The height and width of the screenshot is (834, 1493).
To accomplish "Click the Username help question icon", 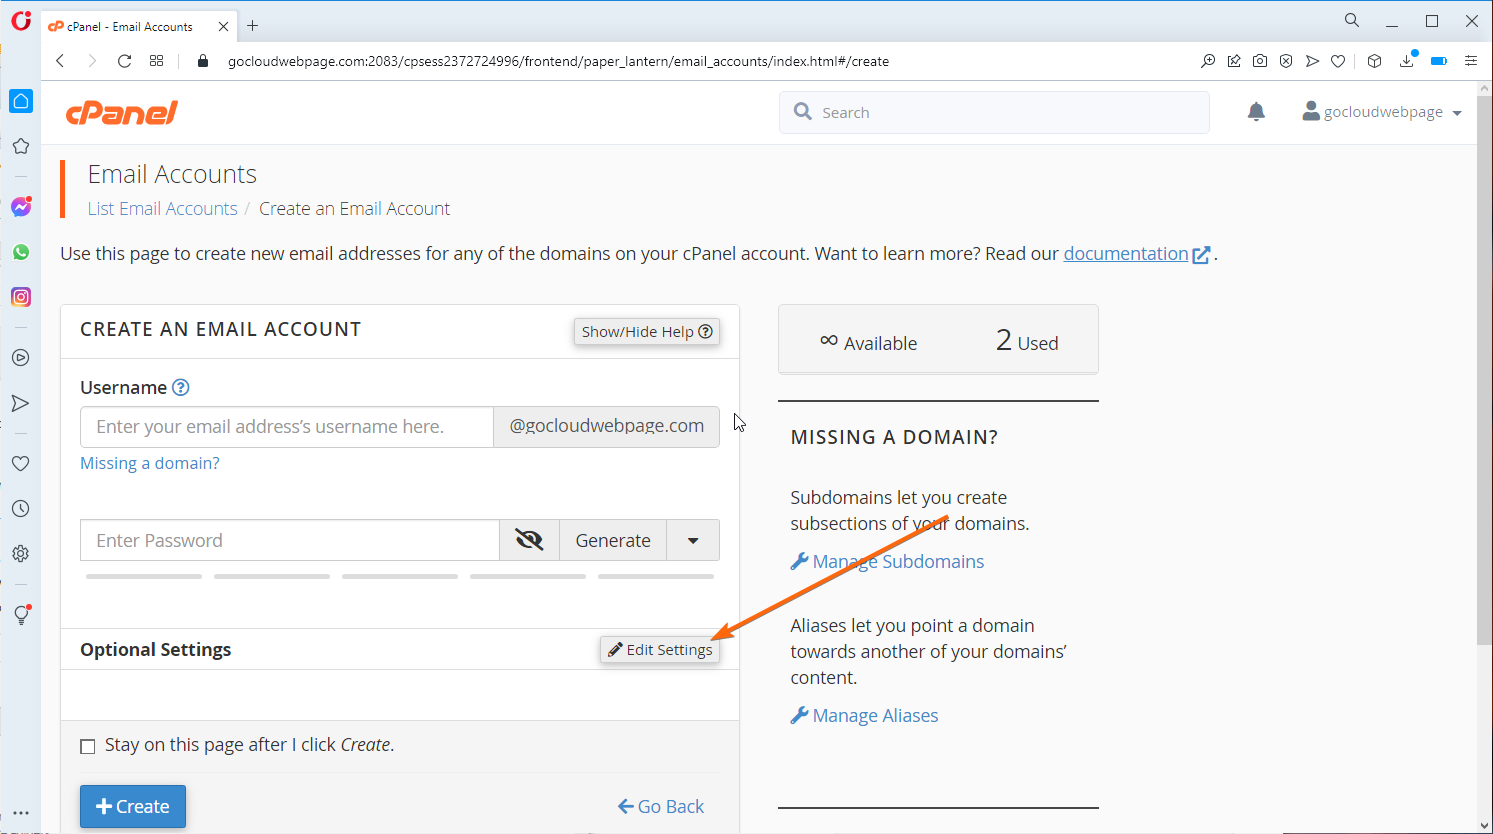I will tap(181, 388).
